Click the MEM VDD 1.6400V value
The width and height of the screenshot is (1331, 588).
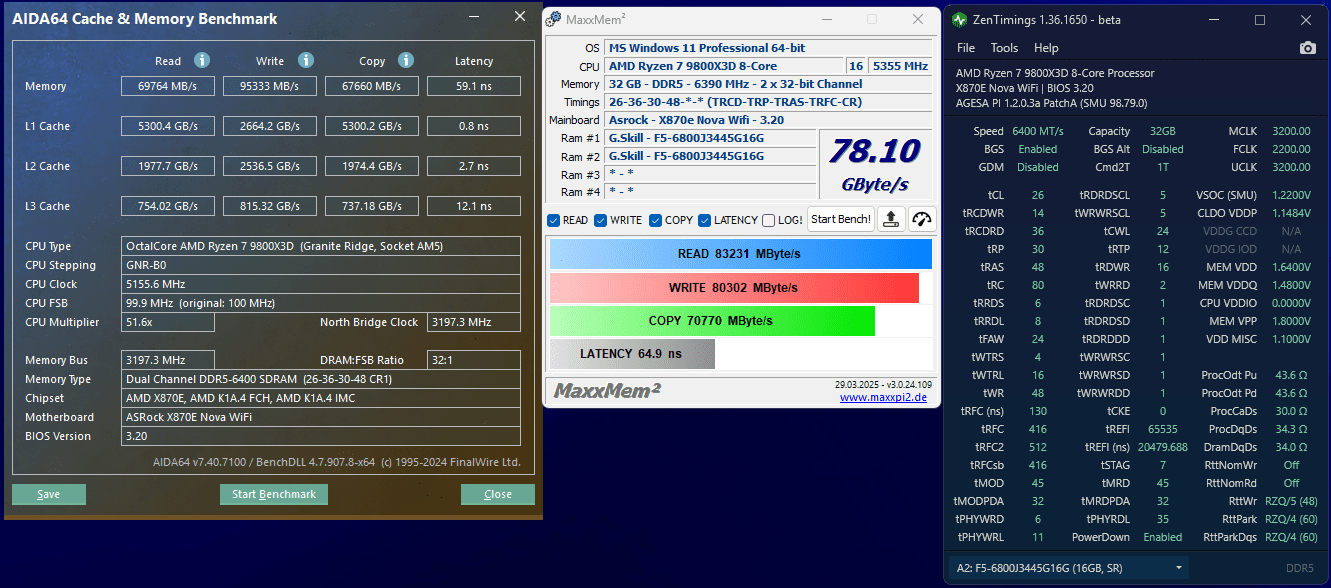click(x=1291, y=267)
